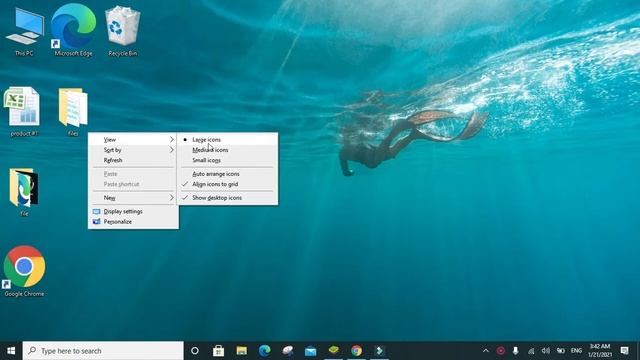This screenshot has width=640, height=360.
Task: Click the search magnifier icon in taskbar
Action: coord(32,351)
